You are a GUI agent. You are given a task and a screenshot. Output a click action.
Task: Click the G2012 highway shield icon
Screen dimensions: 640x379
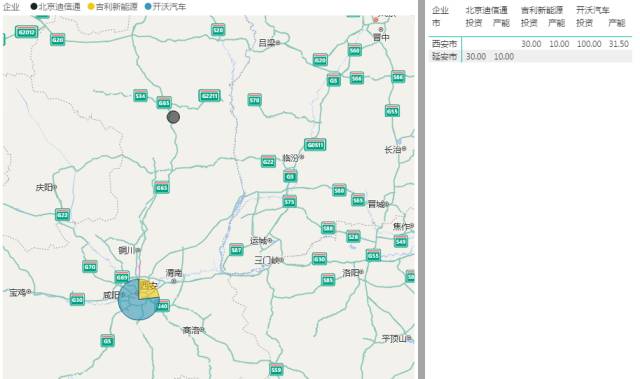tap(26, 31)
